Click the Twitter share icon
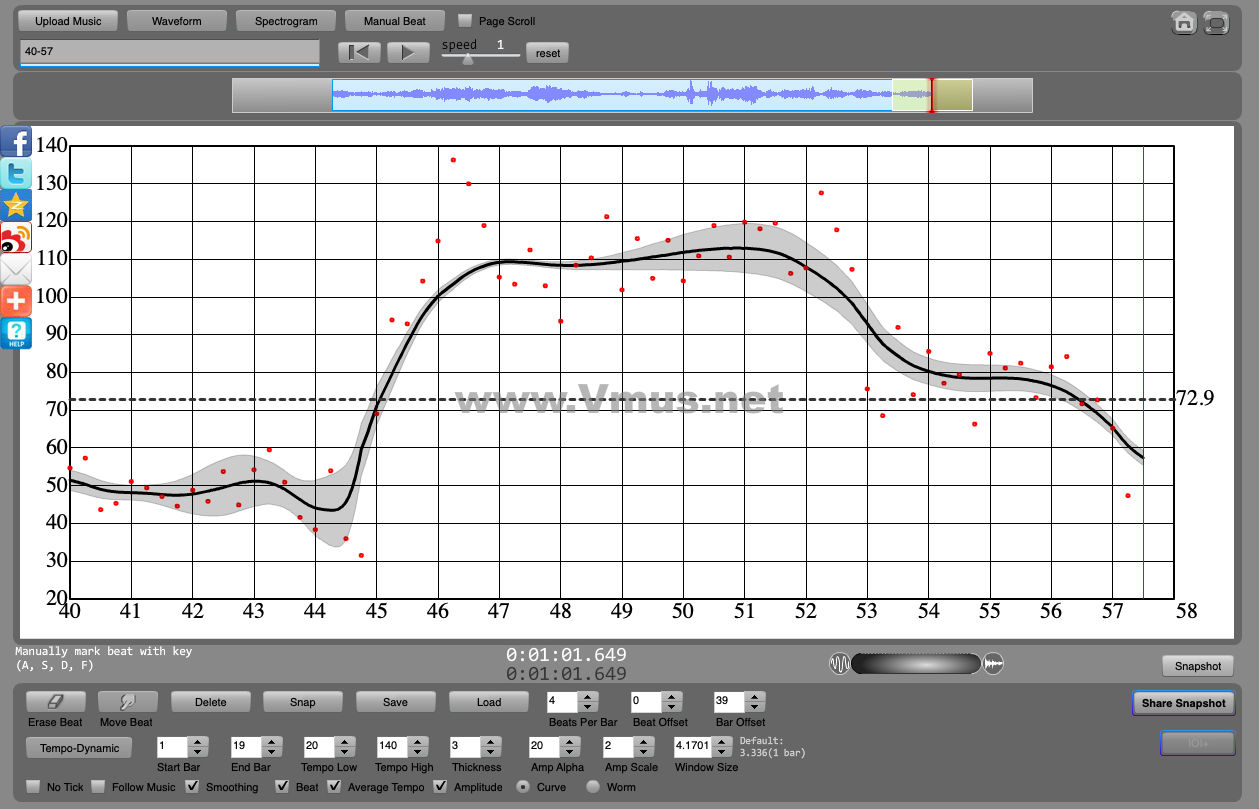This screenshot has width=1259, height=809. (16, 174)
